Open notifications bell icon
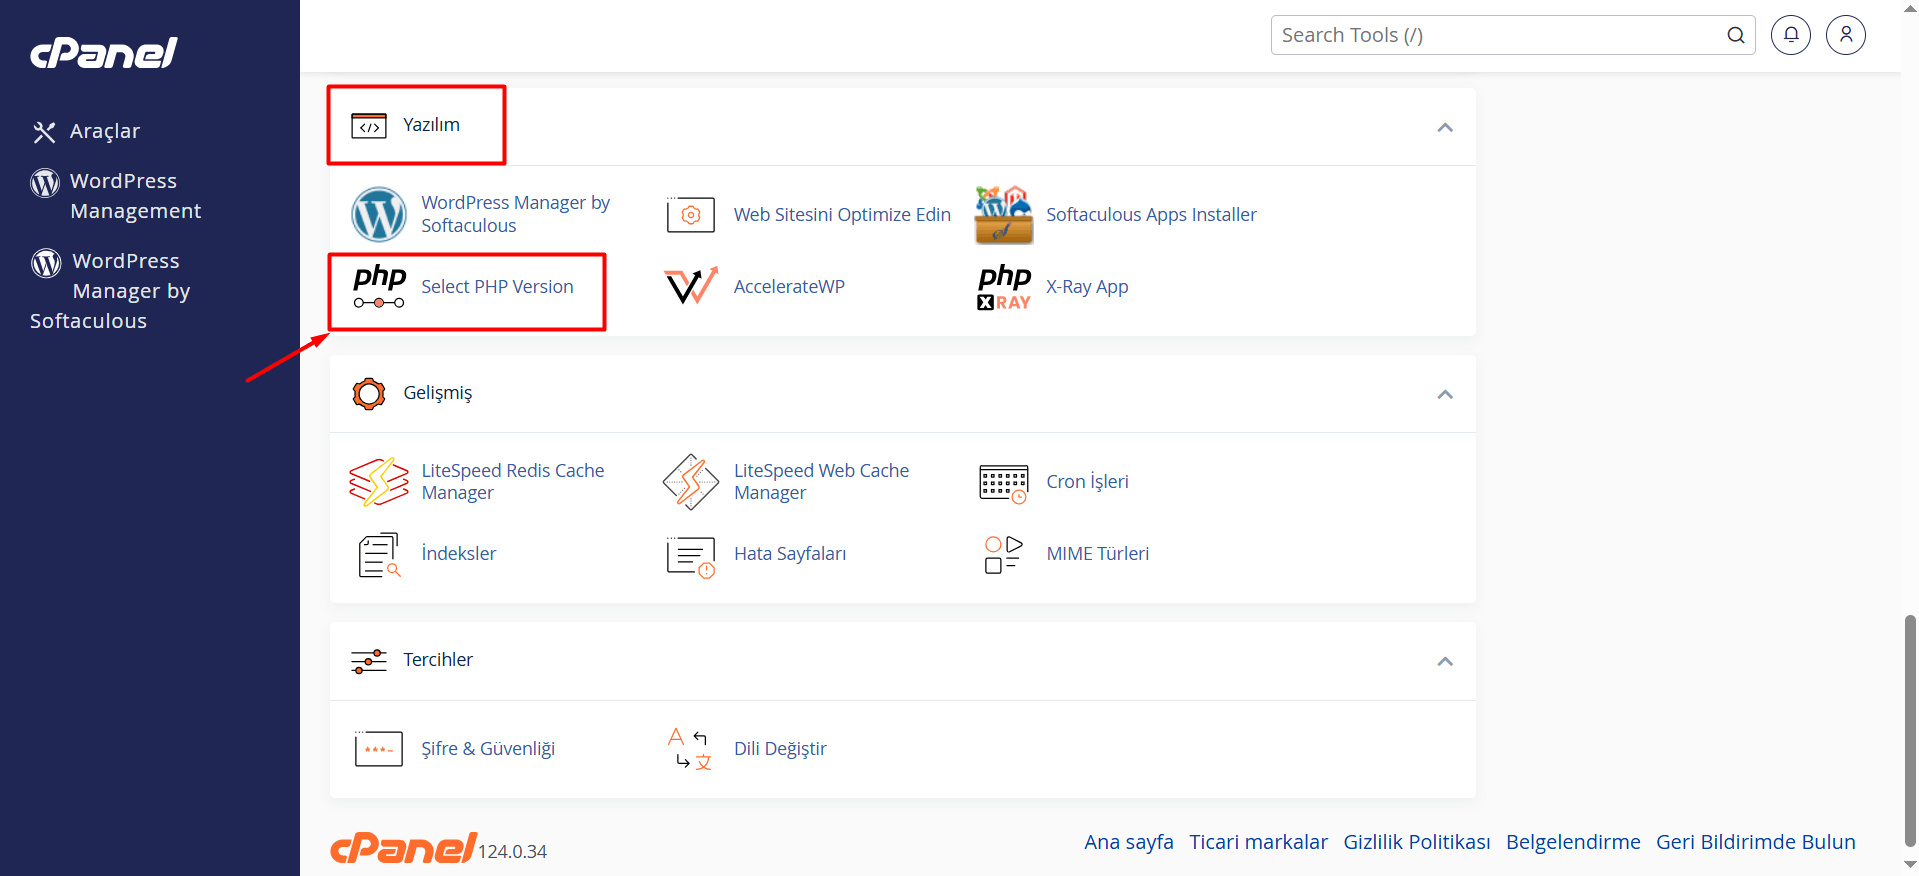The height and width of the screenshot is (876, 1919). (x=1791, y=35)
